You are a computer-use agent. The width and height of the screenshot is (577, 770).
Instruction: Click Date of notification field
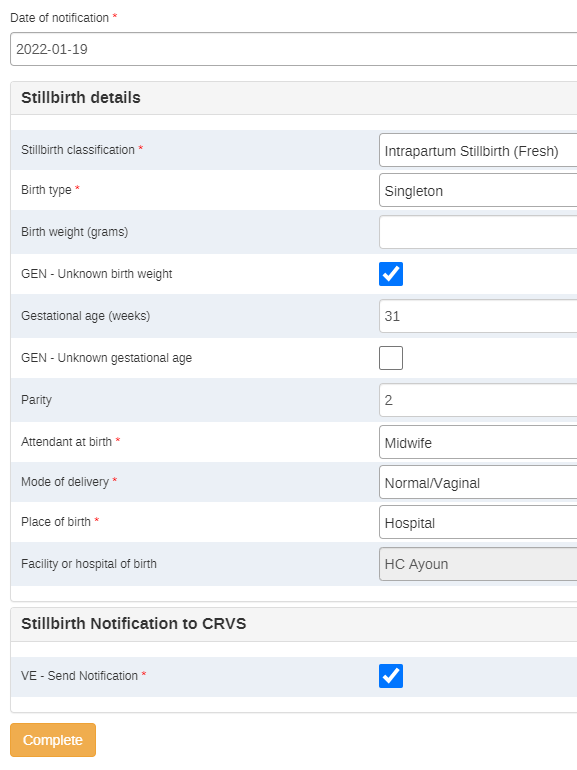coord(294,49)
